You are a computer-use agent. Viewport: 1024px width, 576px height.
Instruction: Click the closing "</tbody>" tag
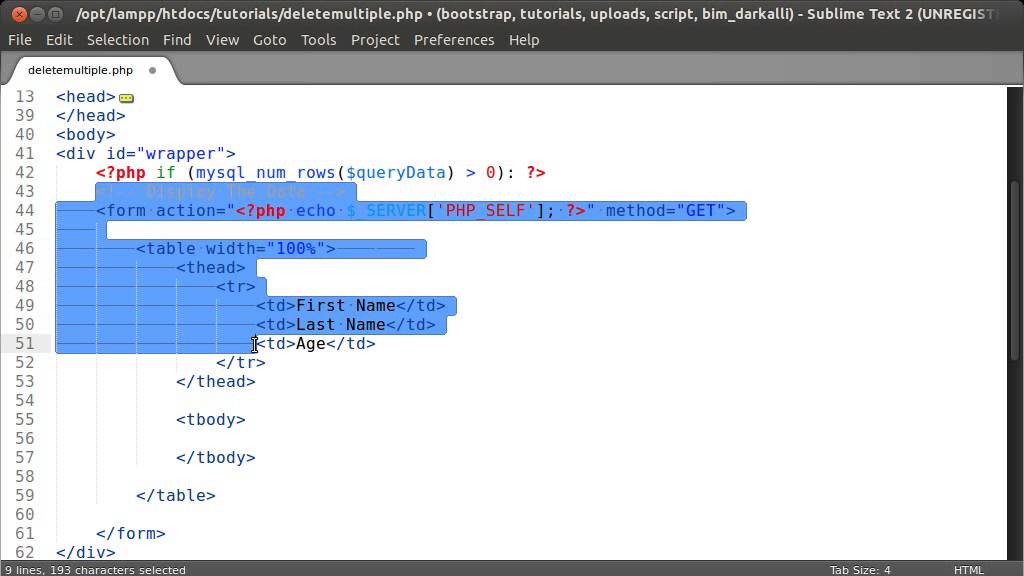216,457
